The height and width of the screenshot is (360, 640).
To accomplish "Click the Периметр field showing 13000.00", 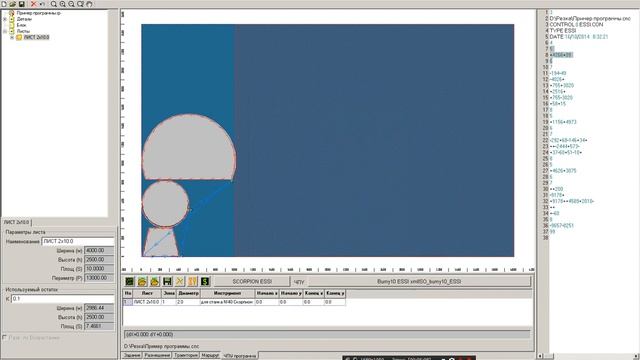I will click(x=99, y=278).
